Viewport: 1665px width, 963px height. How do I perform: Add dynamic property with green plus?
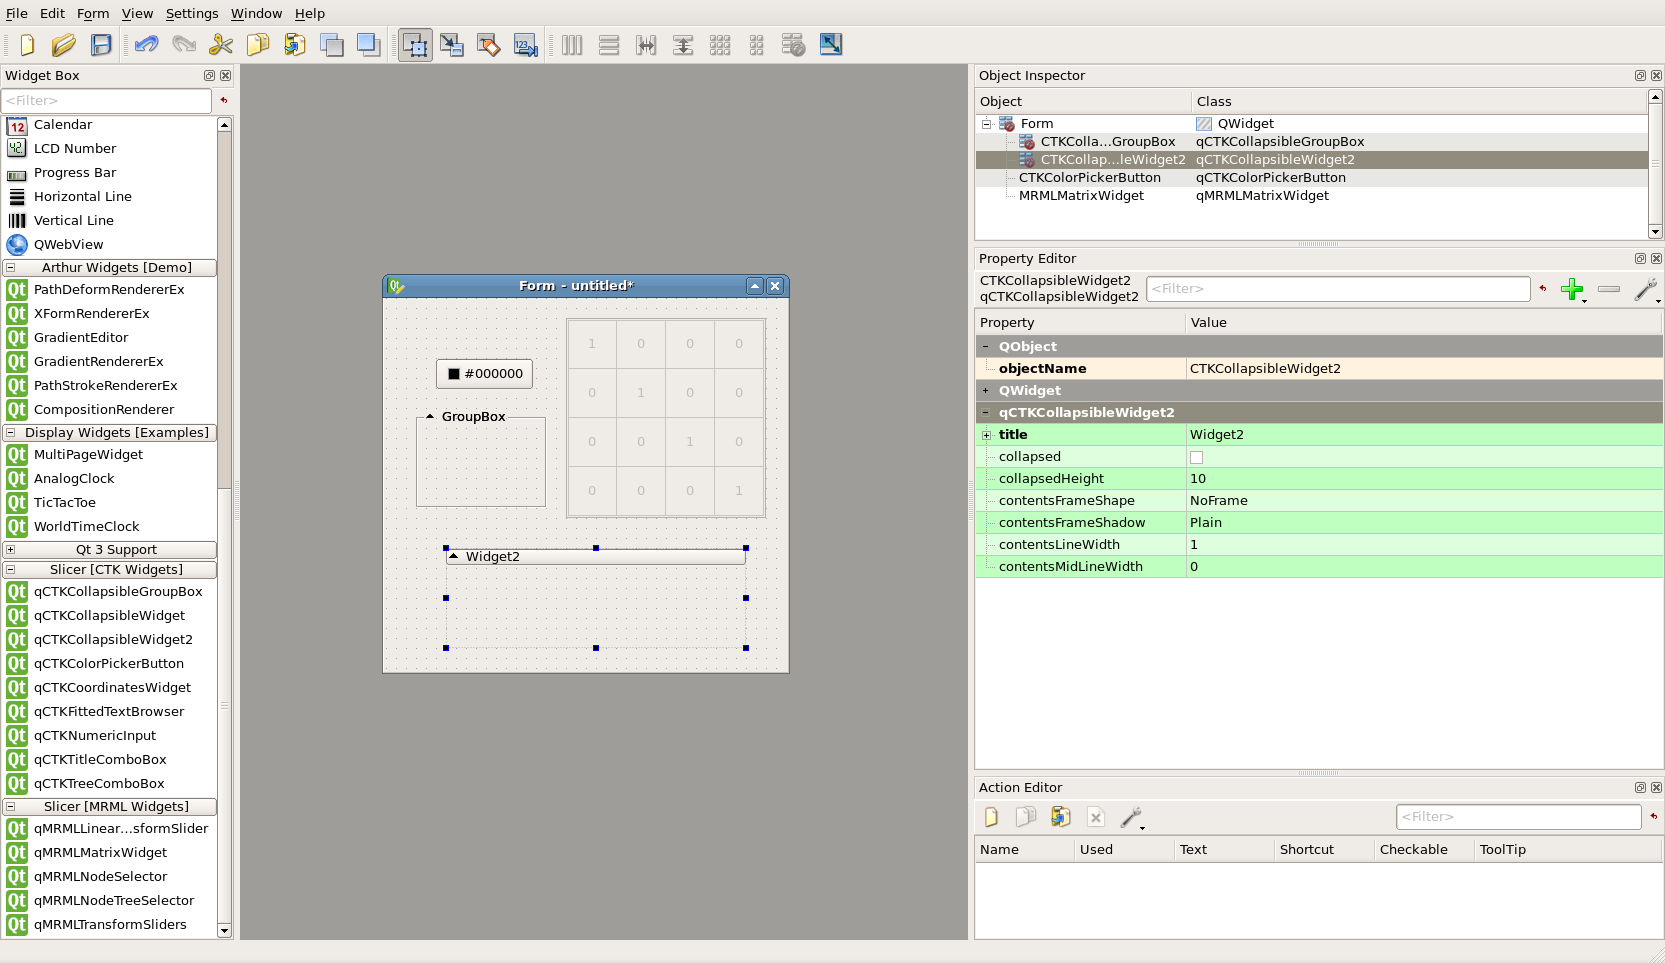point(1572,290)
